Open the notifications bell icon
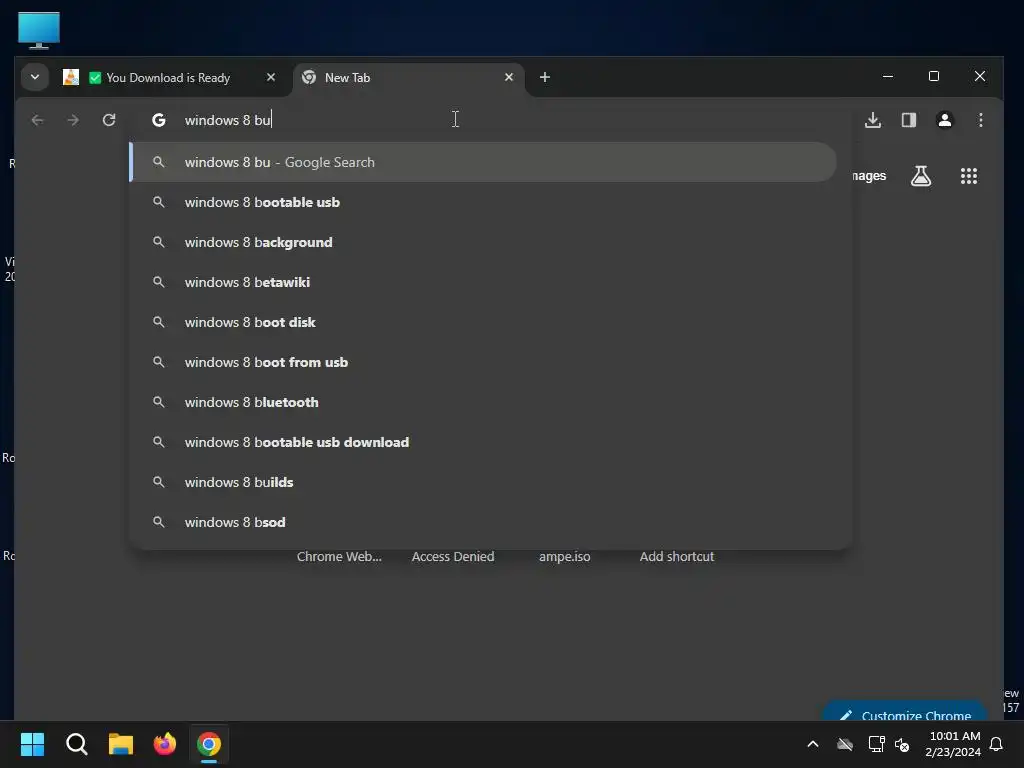This screenshot has height=768, width=1024. tap(997, 744)
